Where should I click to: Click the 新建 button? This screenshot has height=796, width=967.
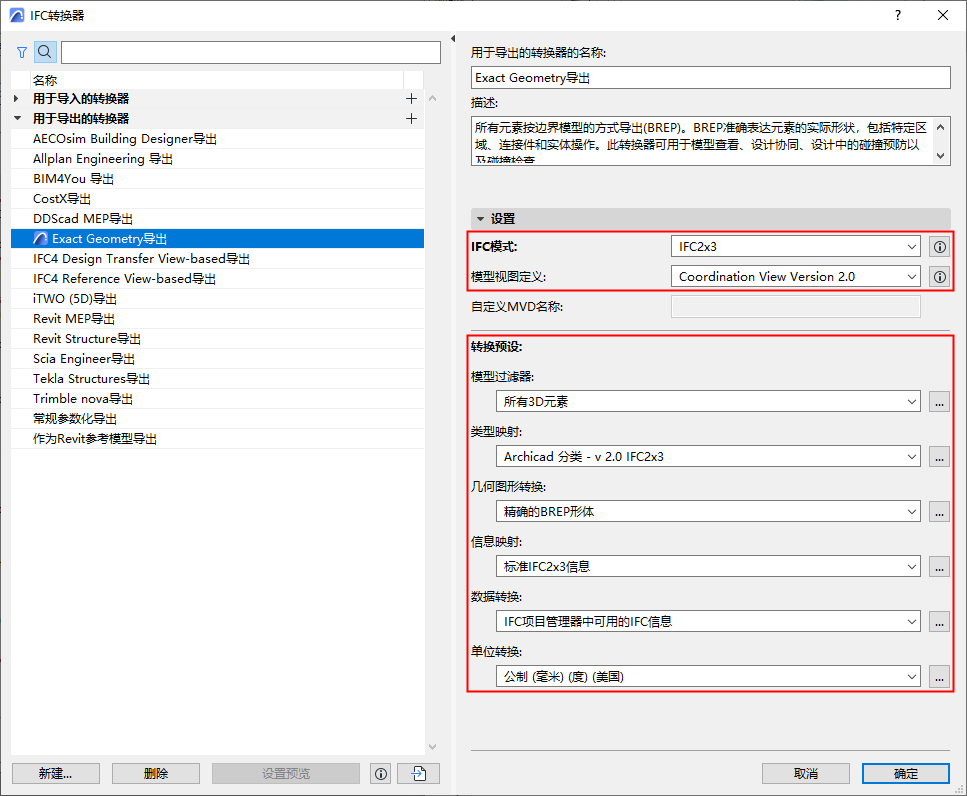(55, 773)
